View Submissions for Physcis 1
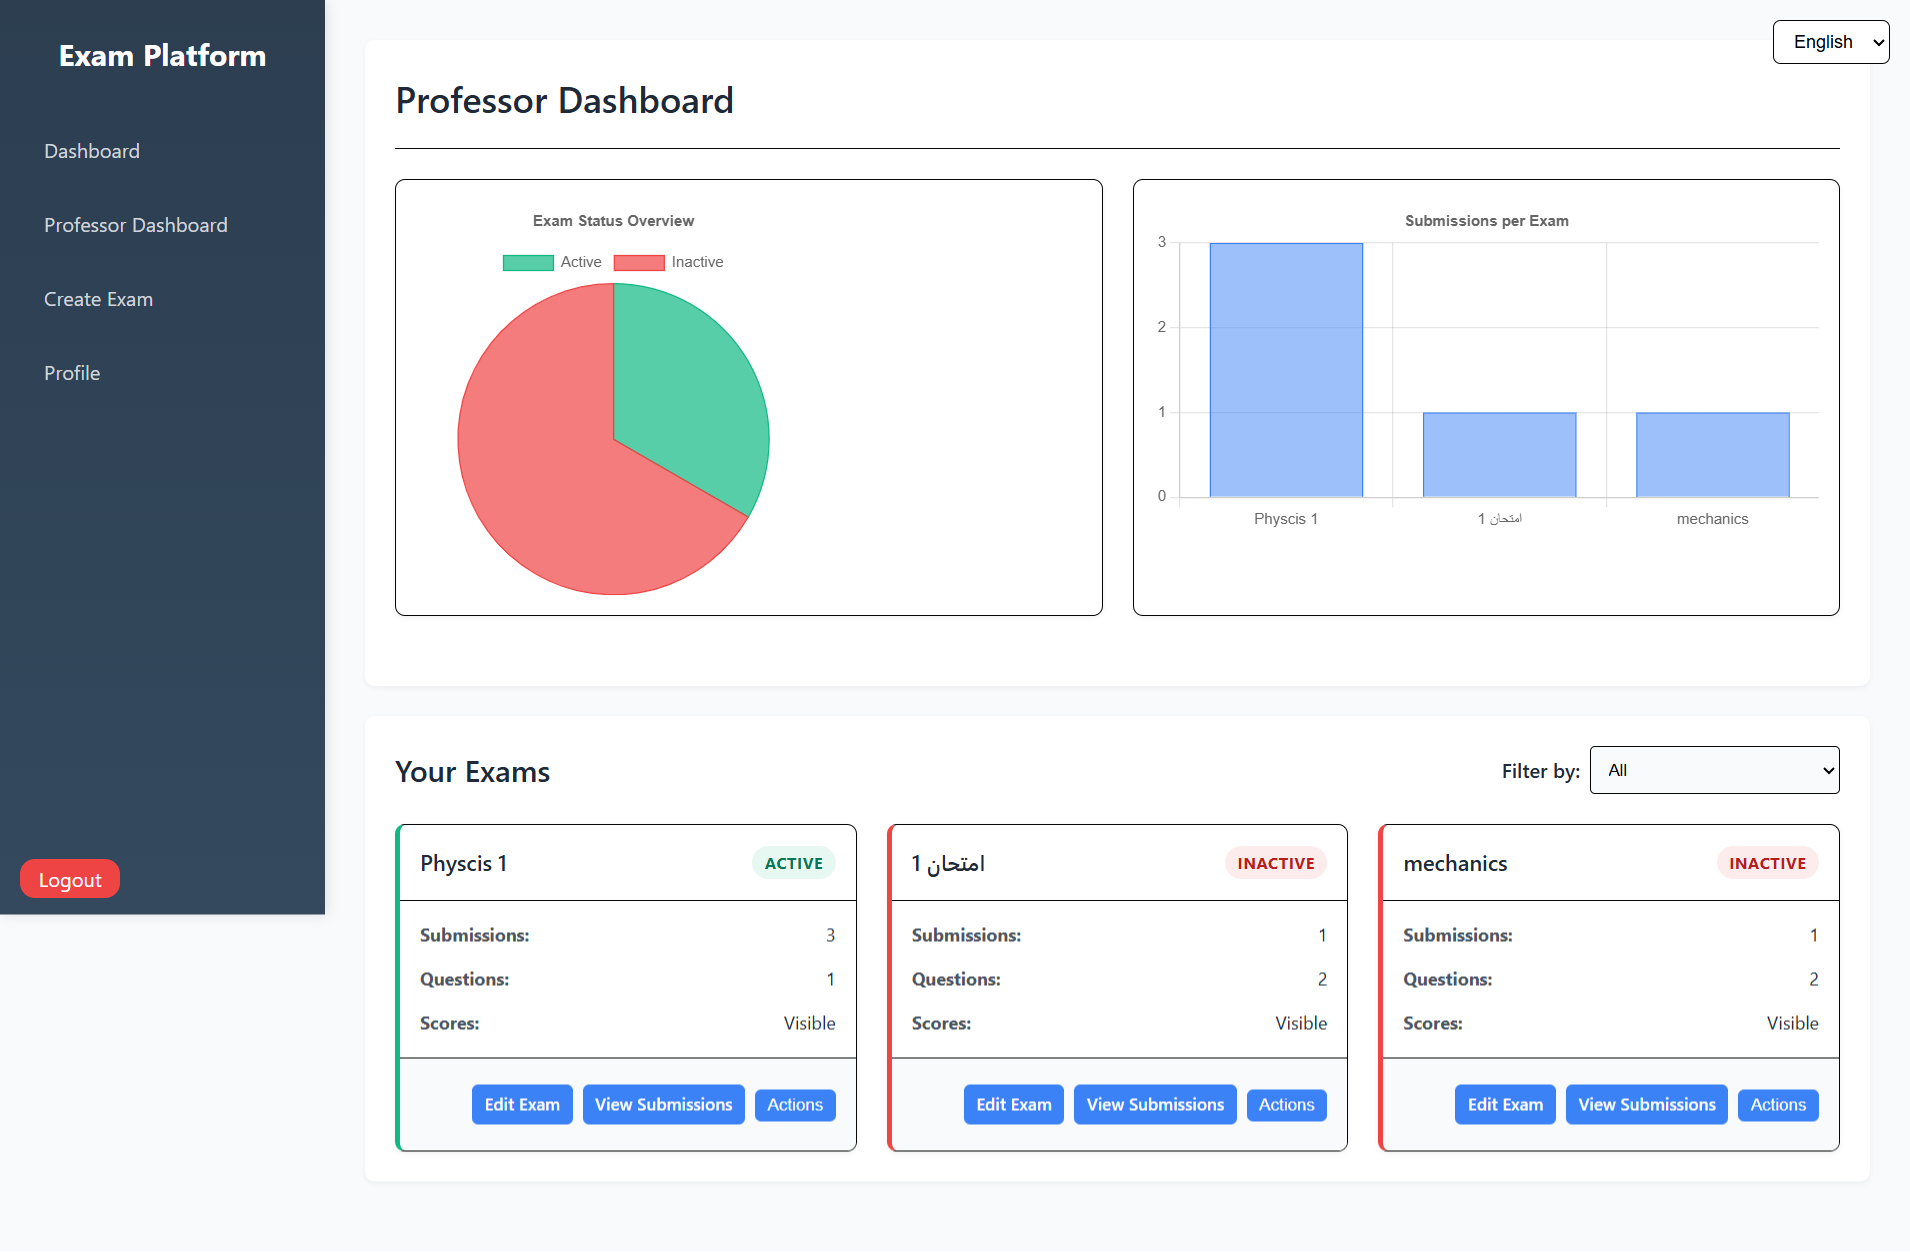The height and width of the screenshot is (1252, 1910). 663,1104
